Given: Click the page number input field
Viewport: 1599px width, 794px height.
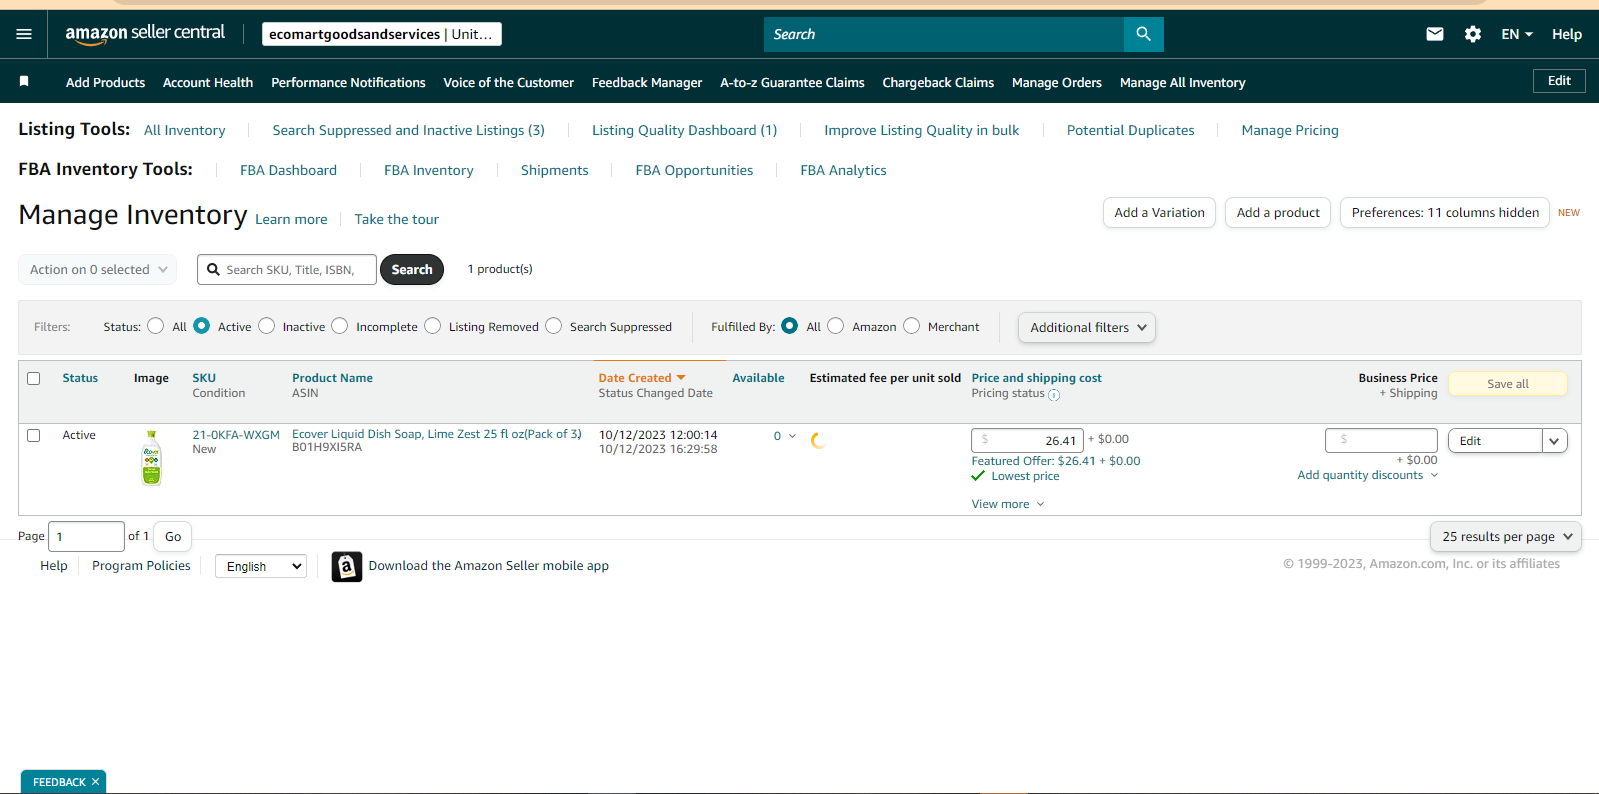Looking at the screenshot, I should pos(87,537).
